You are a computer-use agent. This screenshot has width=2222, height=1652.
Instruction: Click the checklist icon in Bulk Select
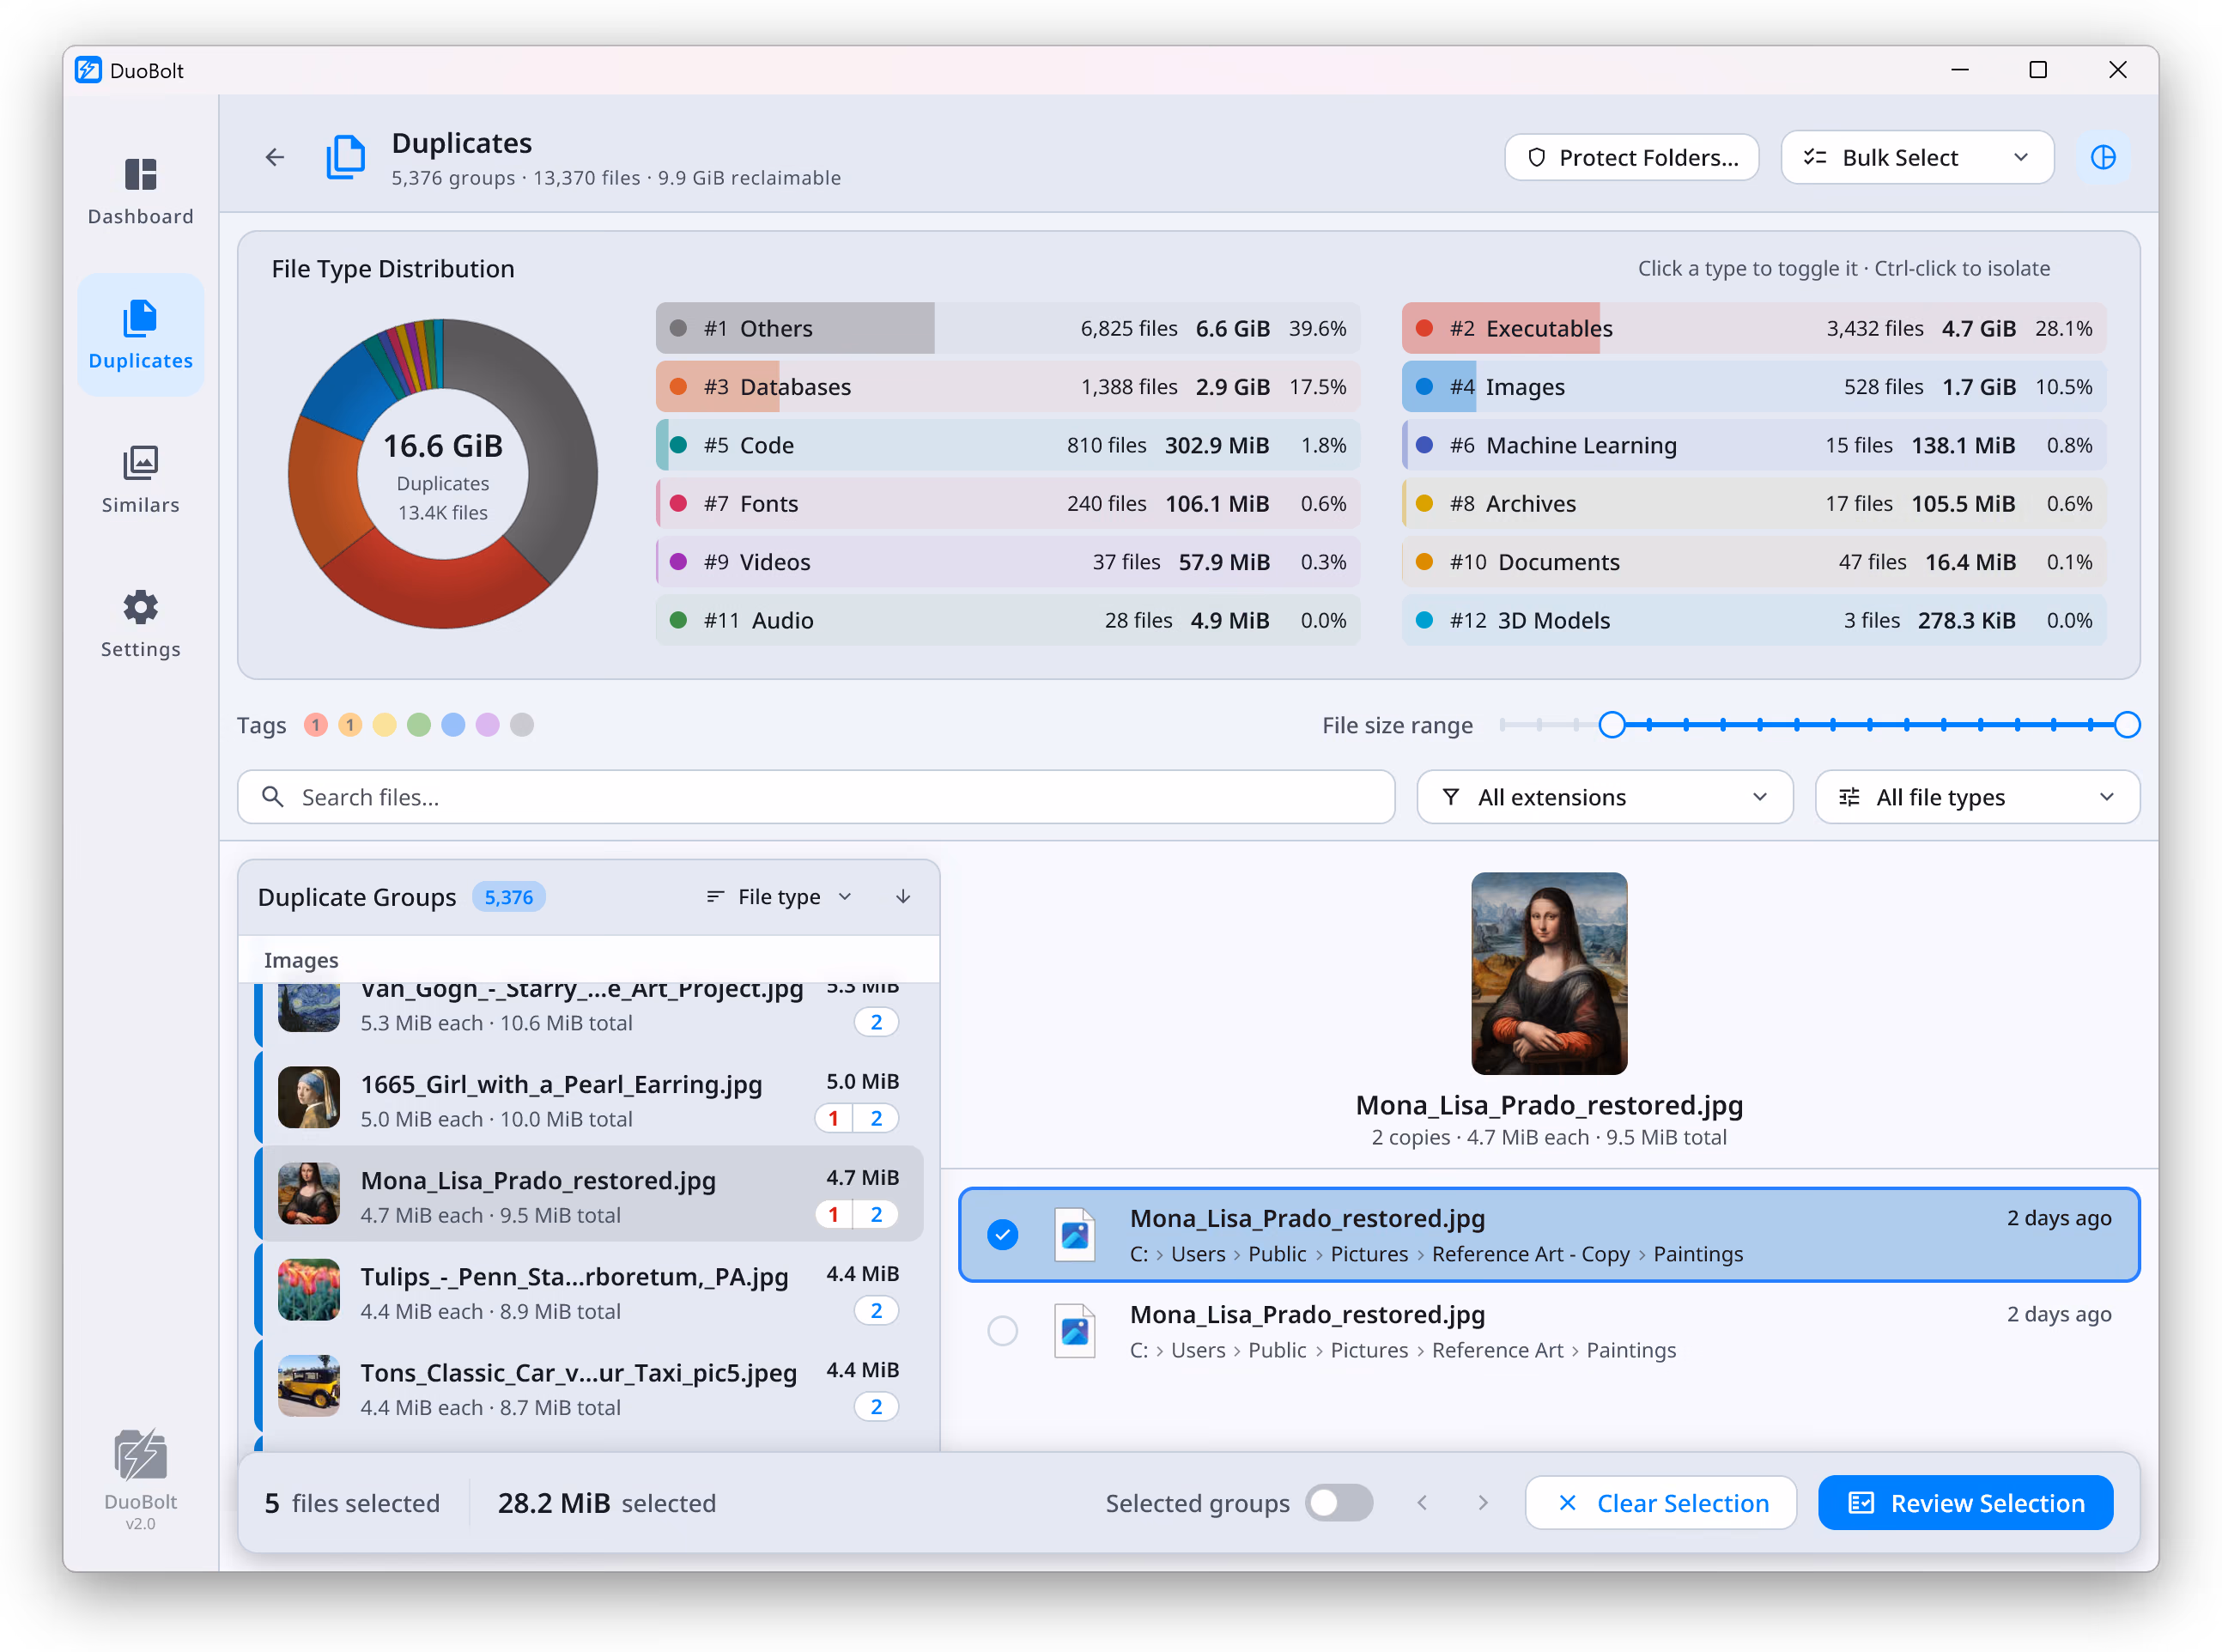pos(1814,157)
